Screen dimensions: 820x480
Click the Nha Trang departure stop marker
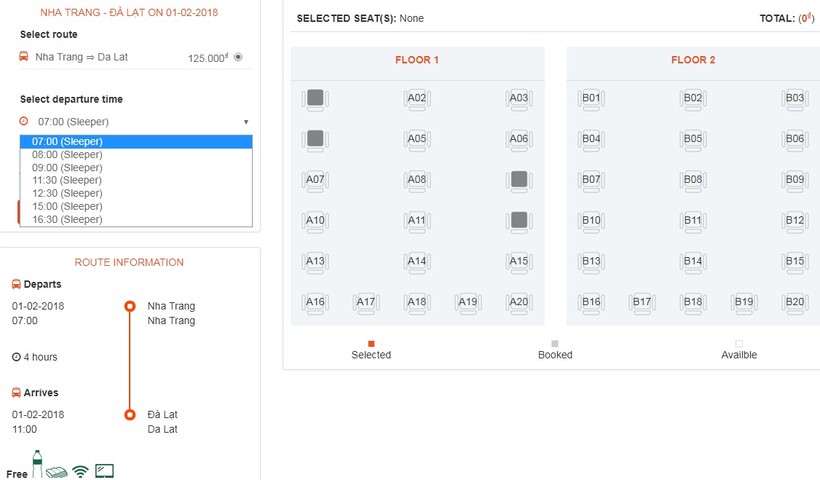coord(129,306)
